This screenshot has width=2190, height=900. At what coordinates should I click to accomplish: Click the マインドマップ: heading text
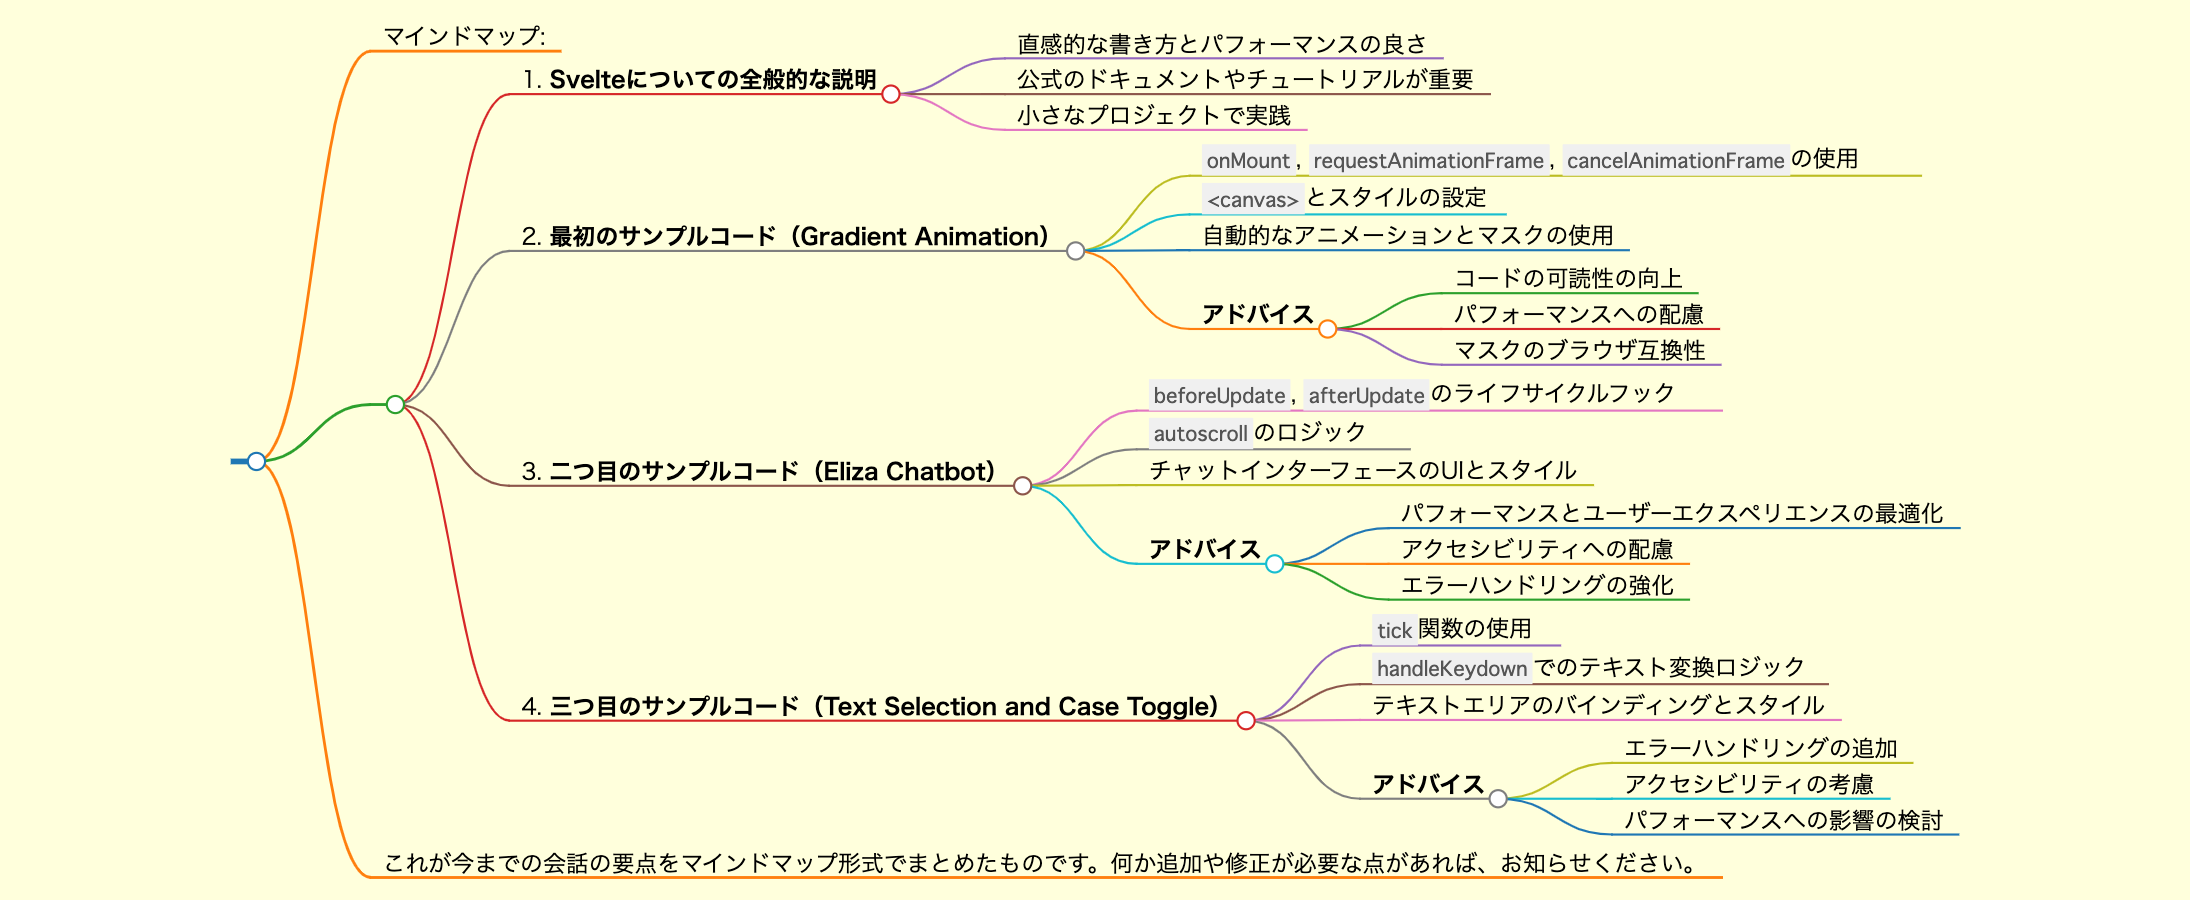click(x=465, y=36)
